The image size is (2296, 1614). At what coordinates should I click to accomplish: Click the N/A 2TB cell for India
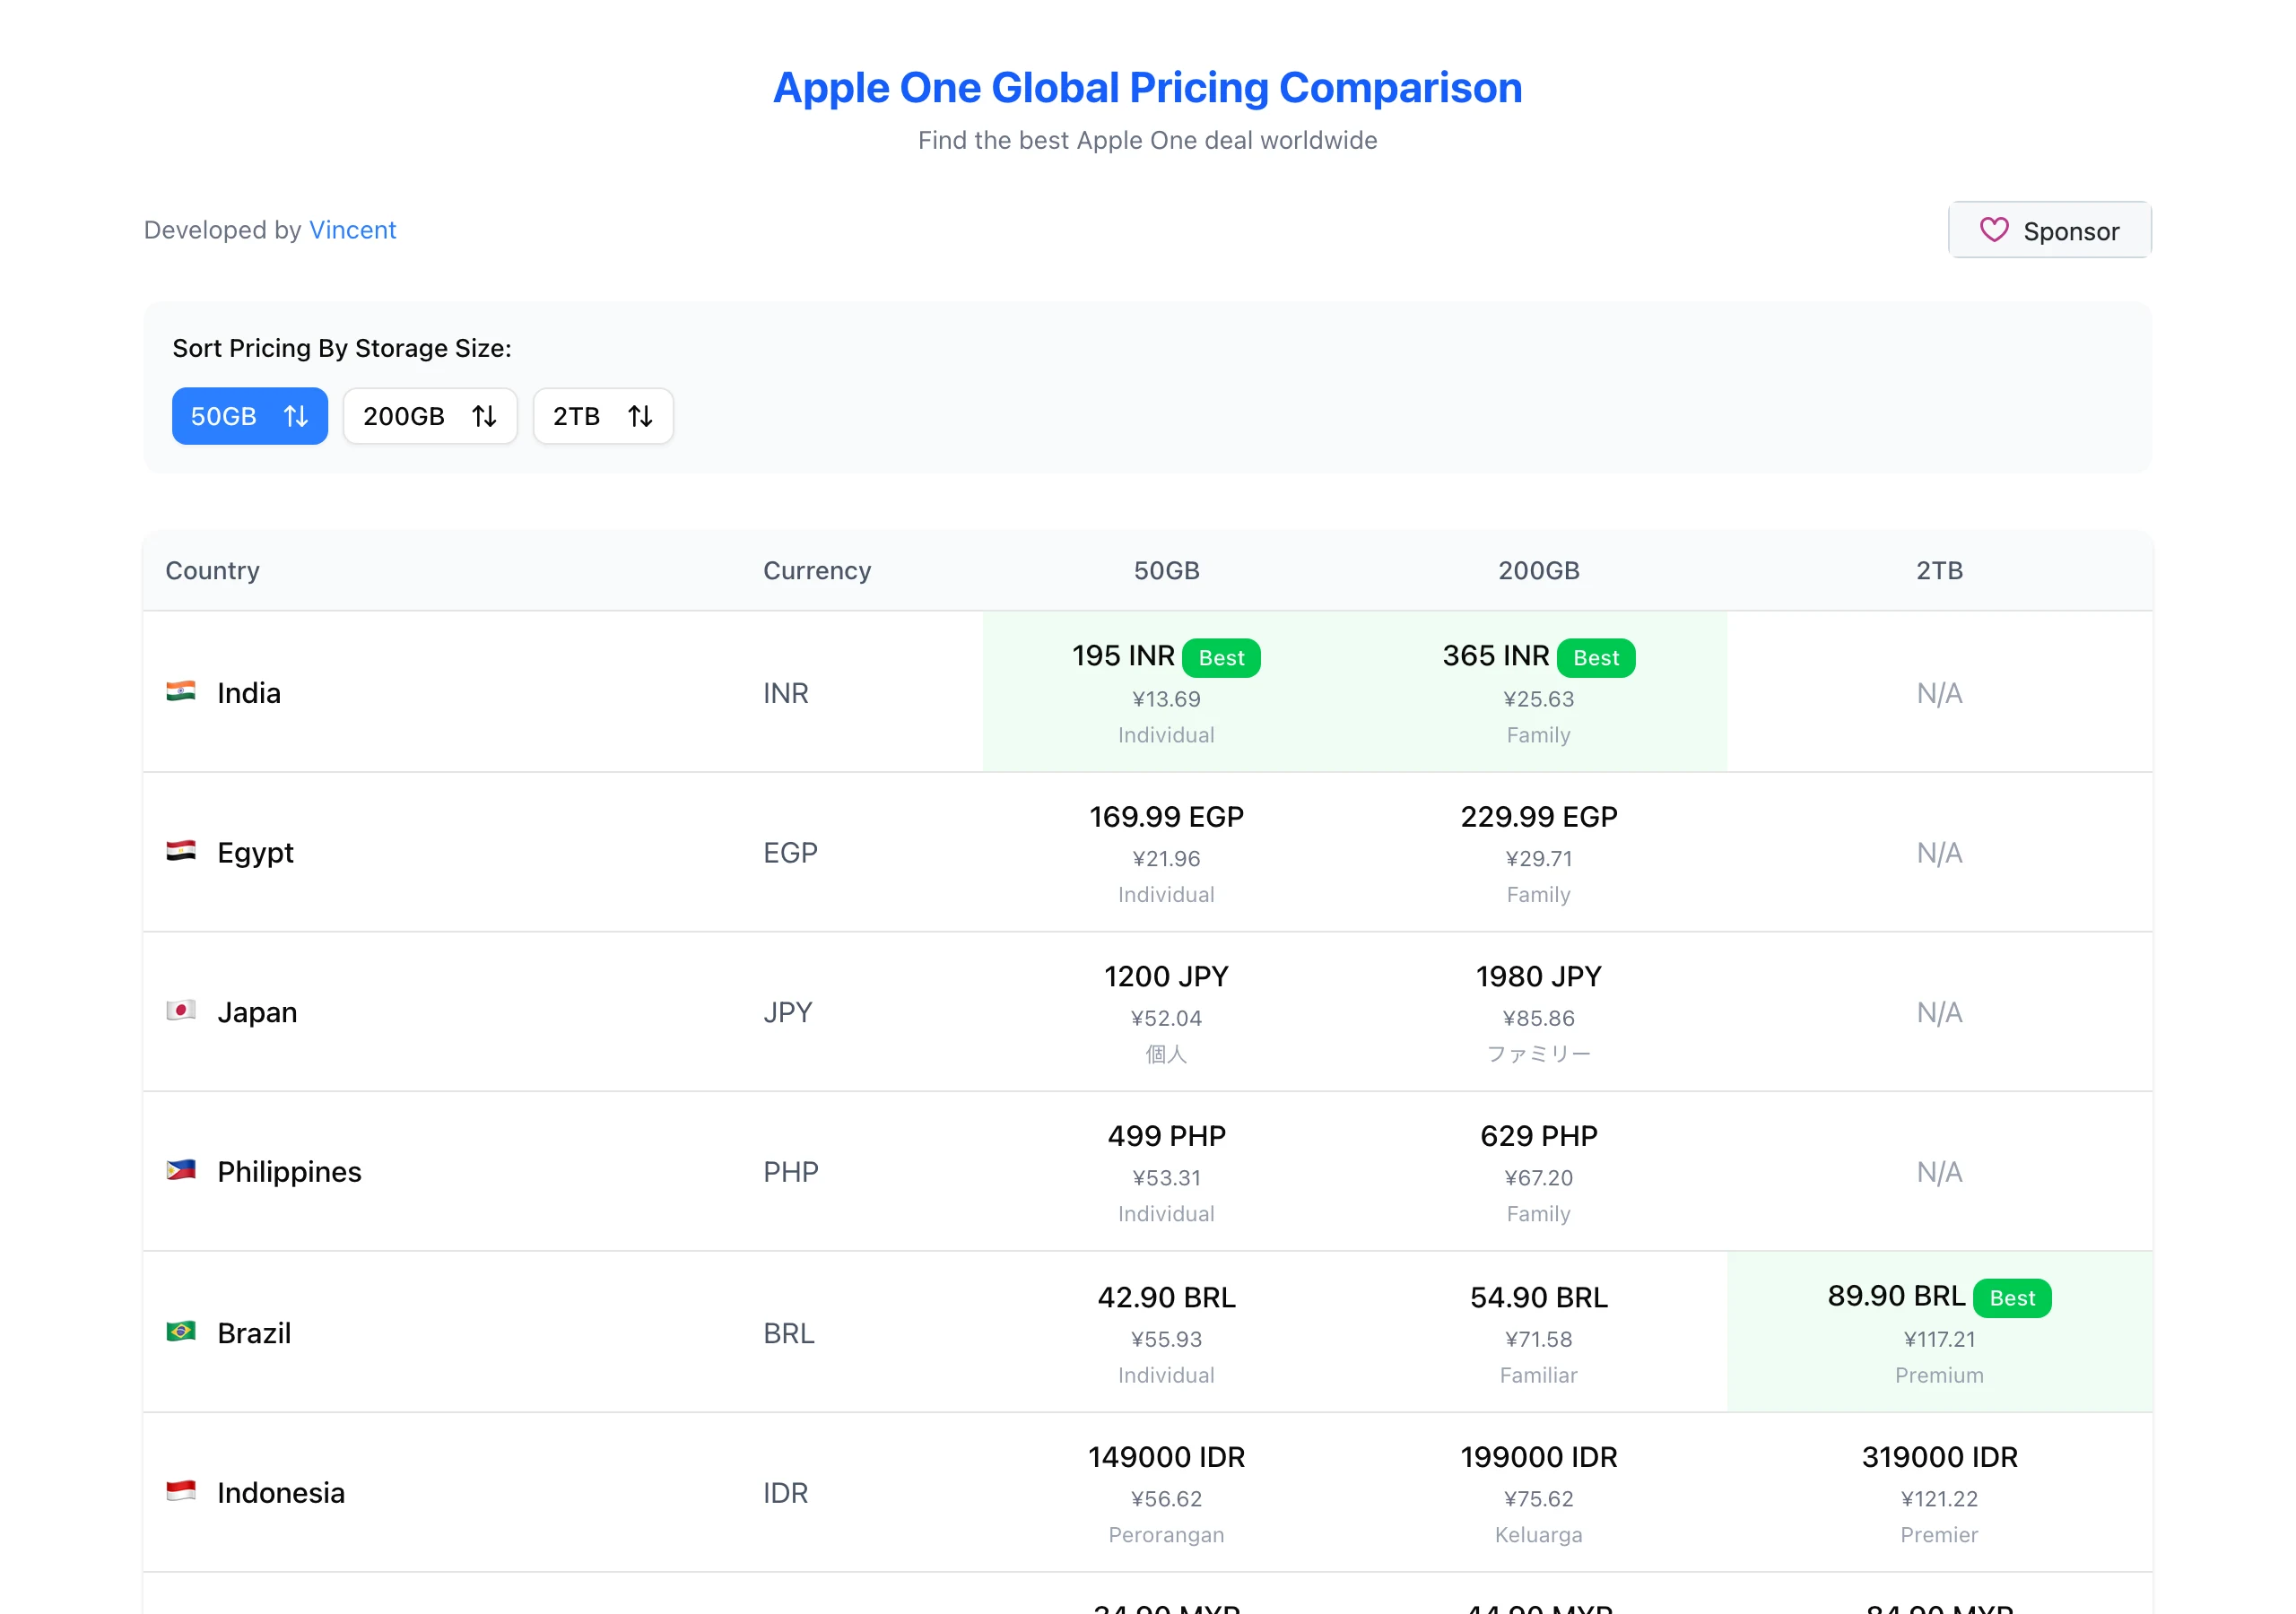[1939, 693]
